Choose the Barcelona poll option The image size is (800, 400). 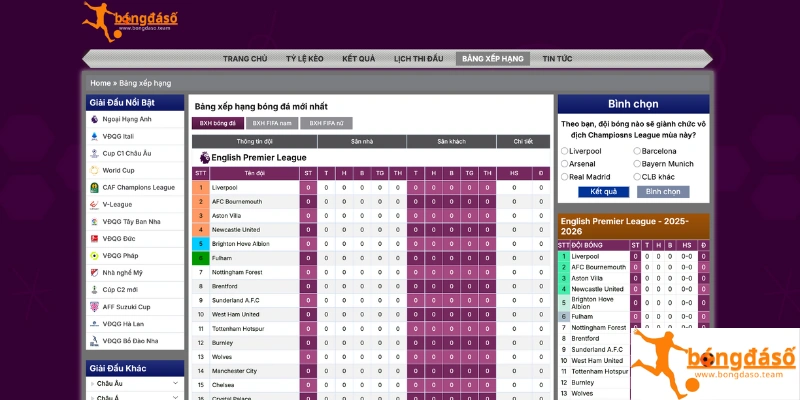click(x=636, y=151)
